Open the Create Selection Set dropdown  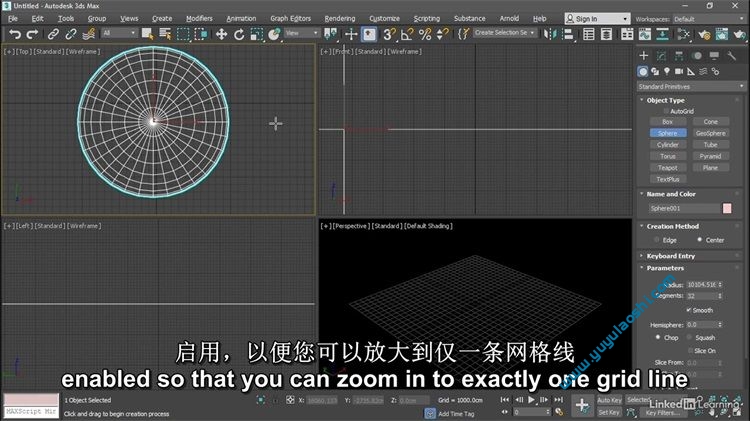pyautogui.click(x=505, y=33)
